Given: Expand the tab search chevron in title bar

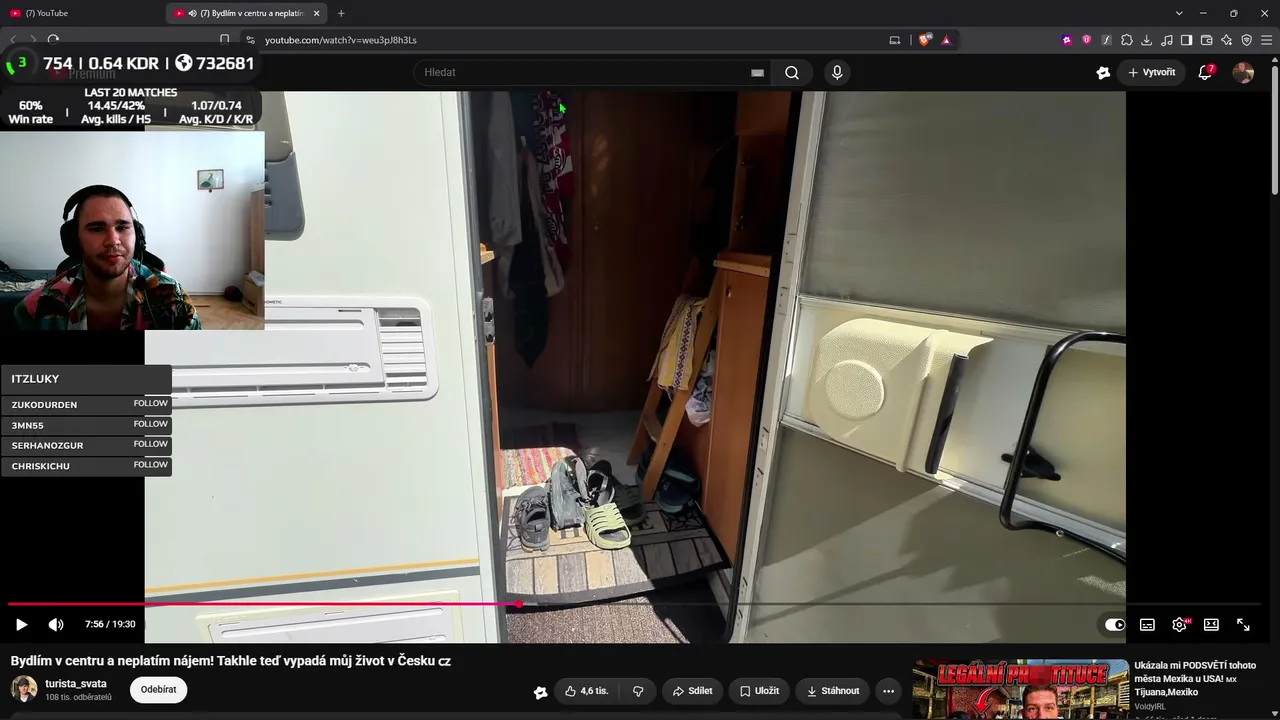Looking at the screenshot, I should coord(1179,13).
